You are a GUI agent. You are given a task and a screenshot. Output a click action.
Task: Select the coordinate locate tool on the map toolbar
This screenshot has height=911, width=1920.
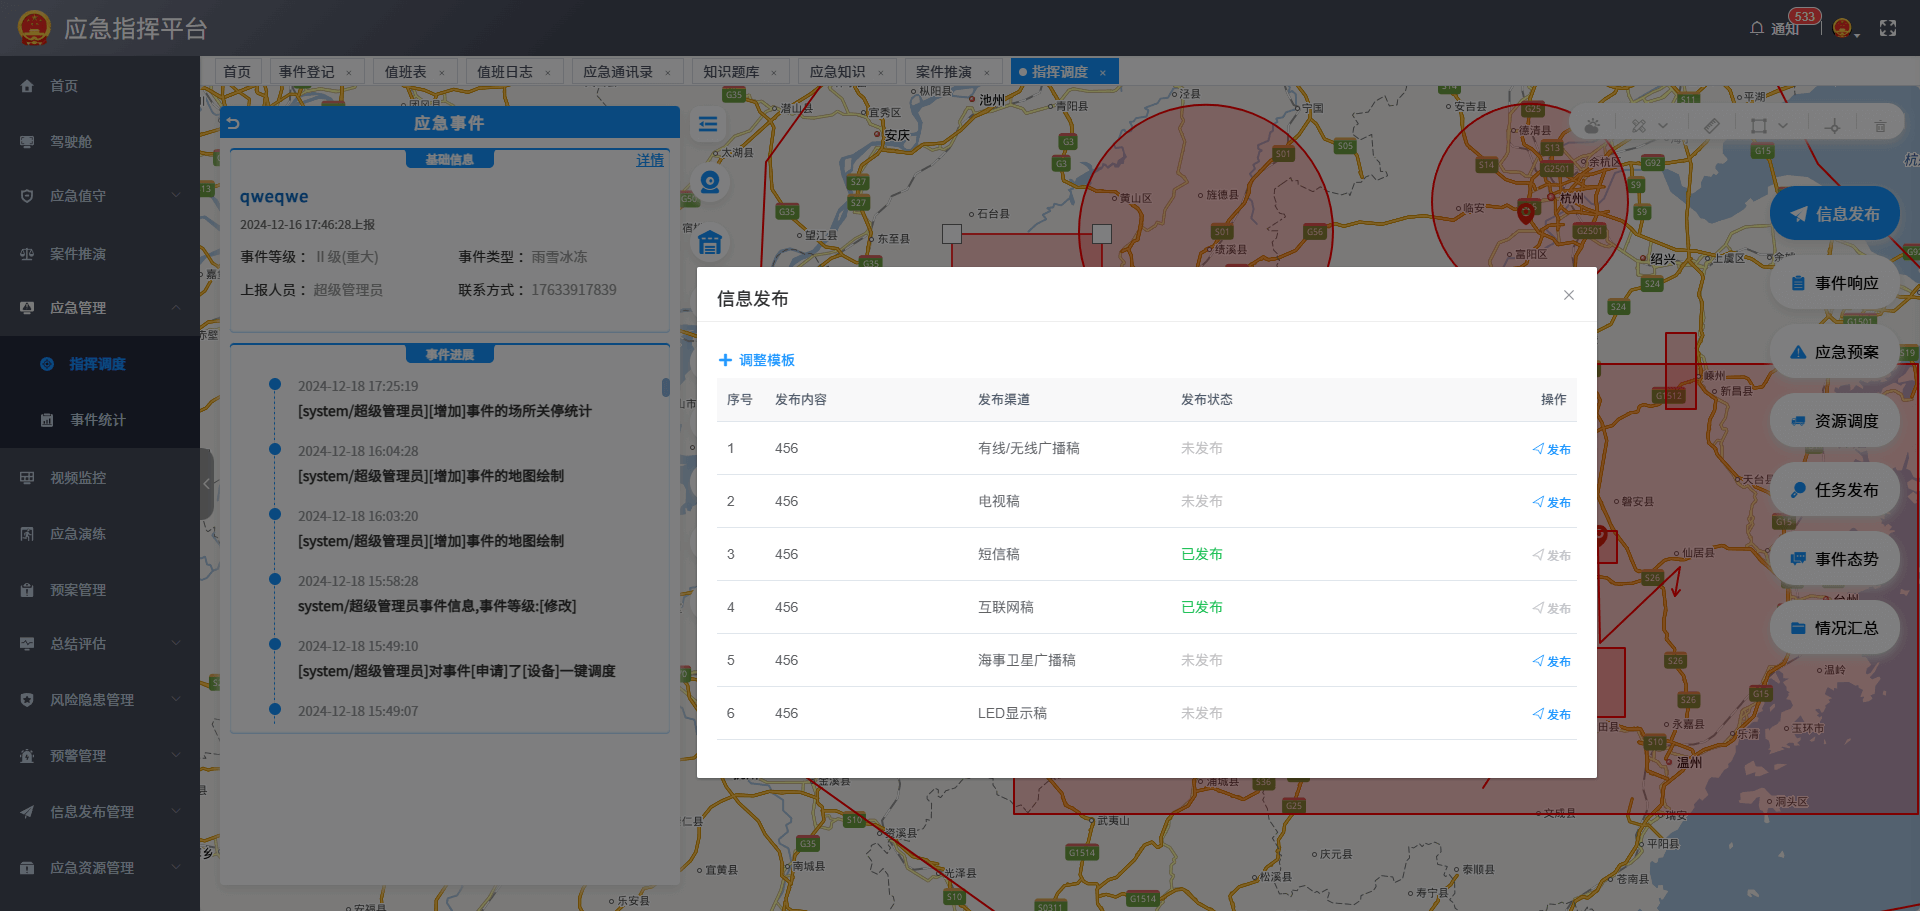tap(1834, 125)
